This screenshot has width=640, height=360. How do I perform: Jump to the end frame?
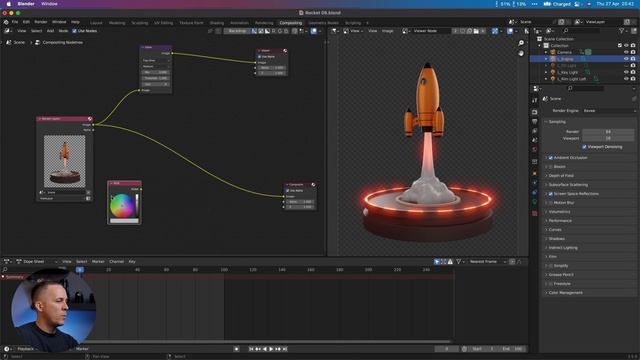285,349
